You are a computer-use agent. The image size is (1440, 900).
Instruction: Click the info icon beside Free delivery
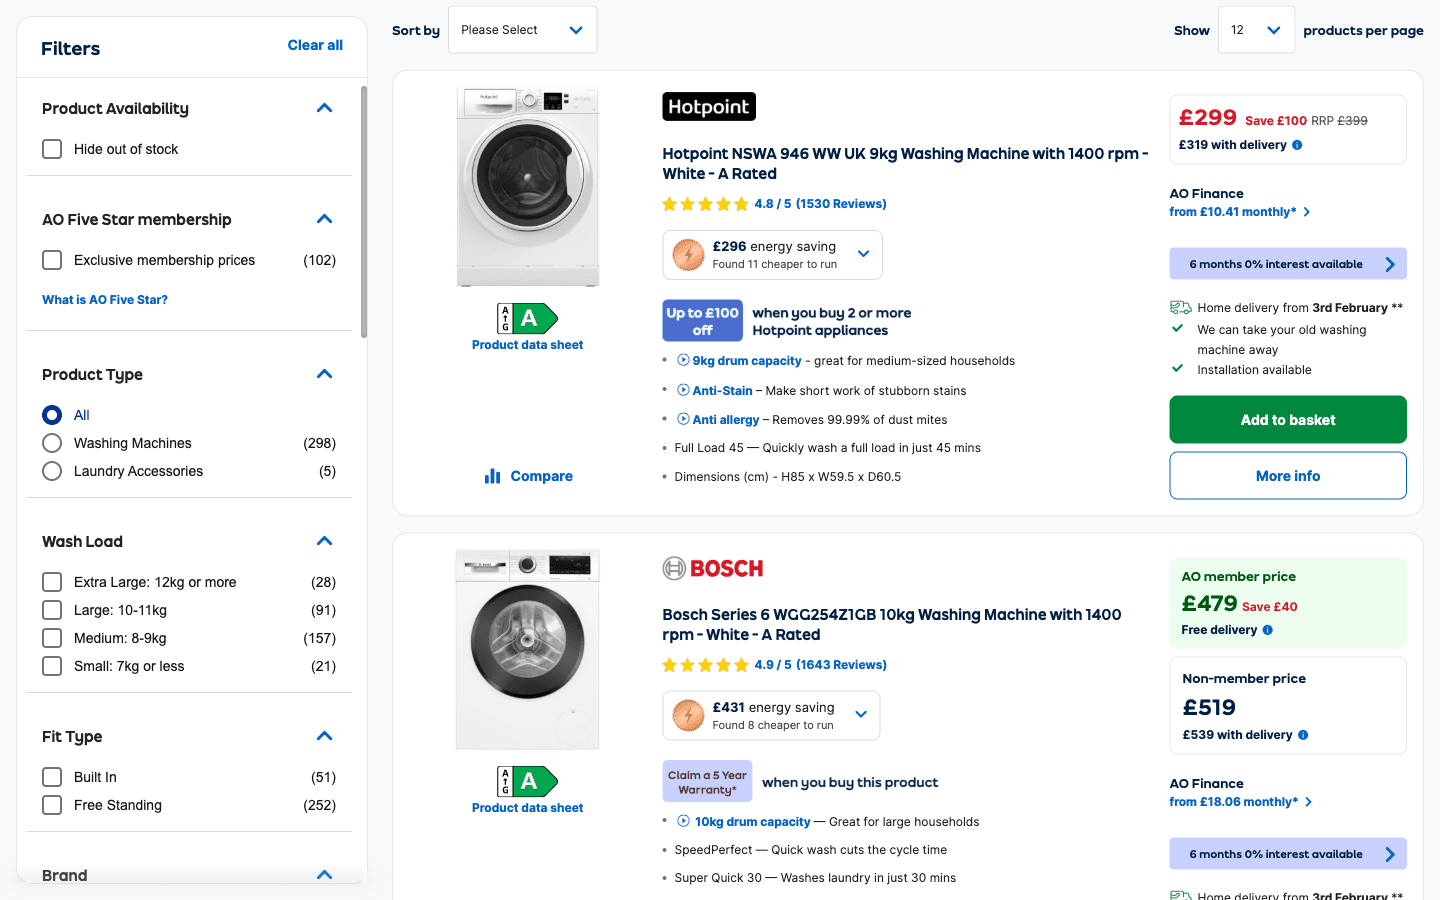1267,630
